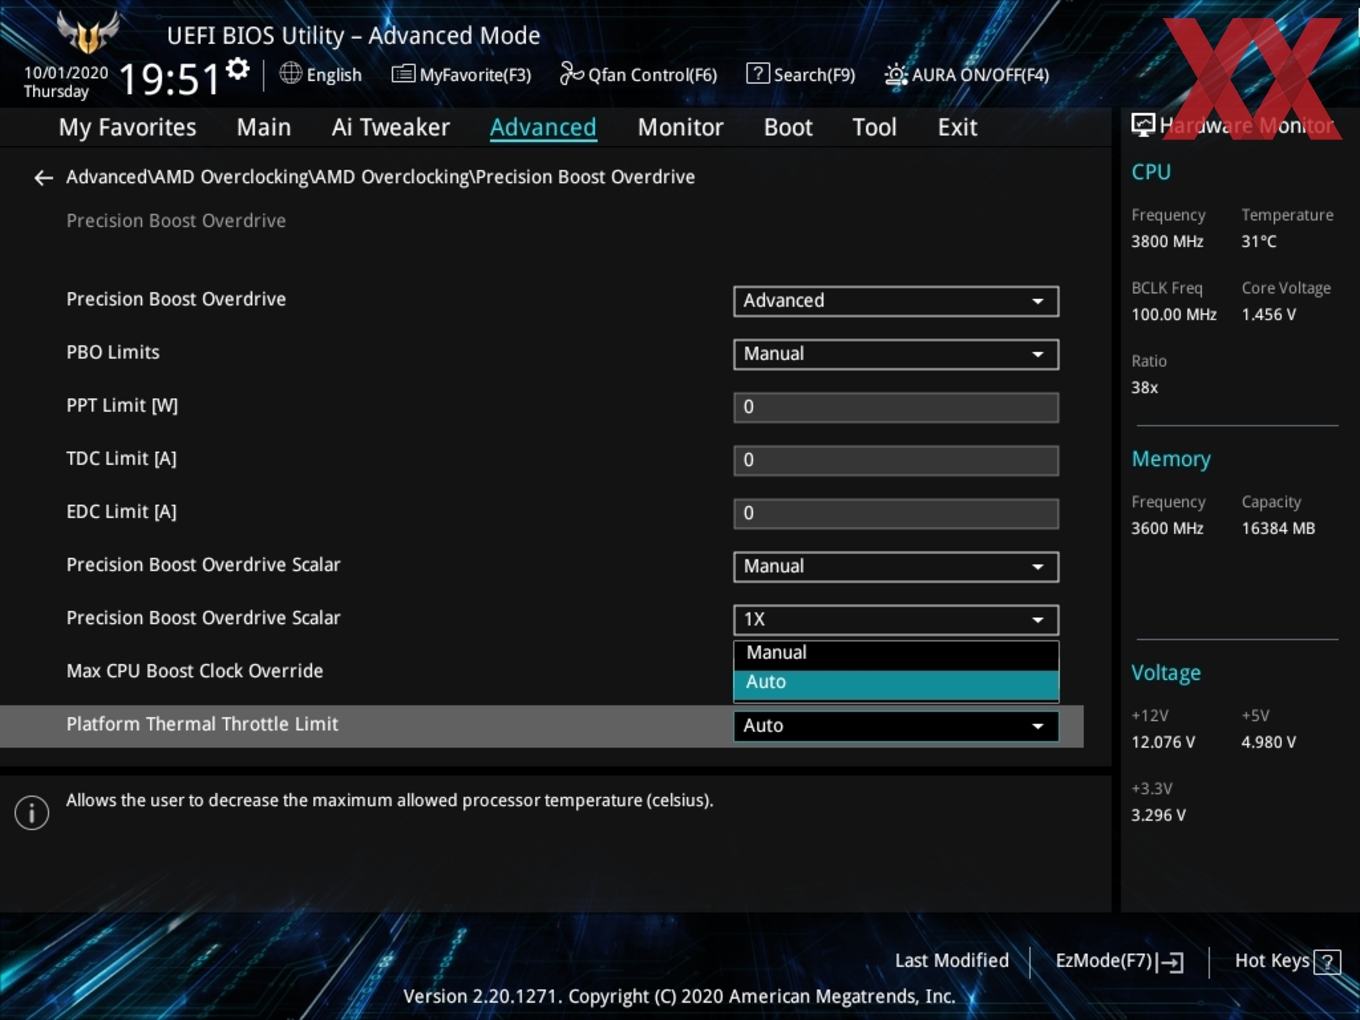
Task: Click the Core Voltage 1.456 V value
Action: [x=1268, y=314]
